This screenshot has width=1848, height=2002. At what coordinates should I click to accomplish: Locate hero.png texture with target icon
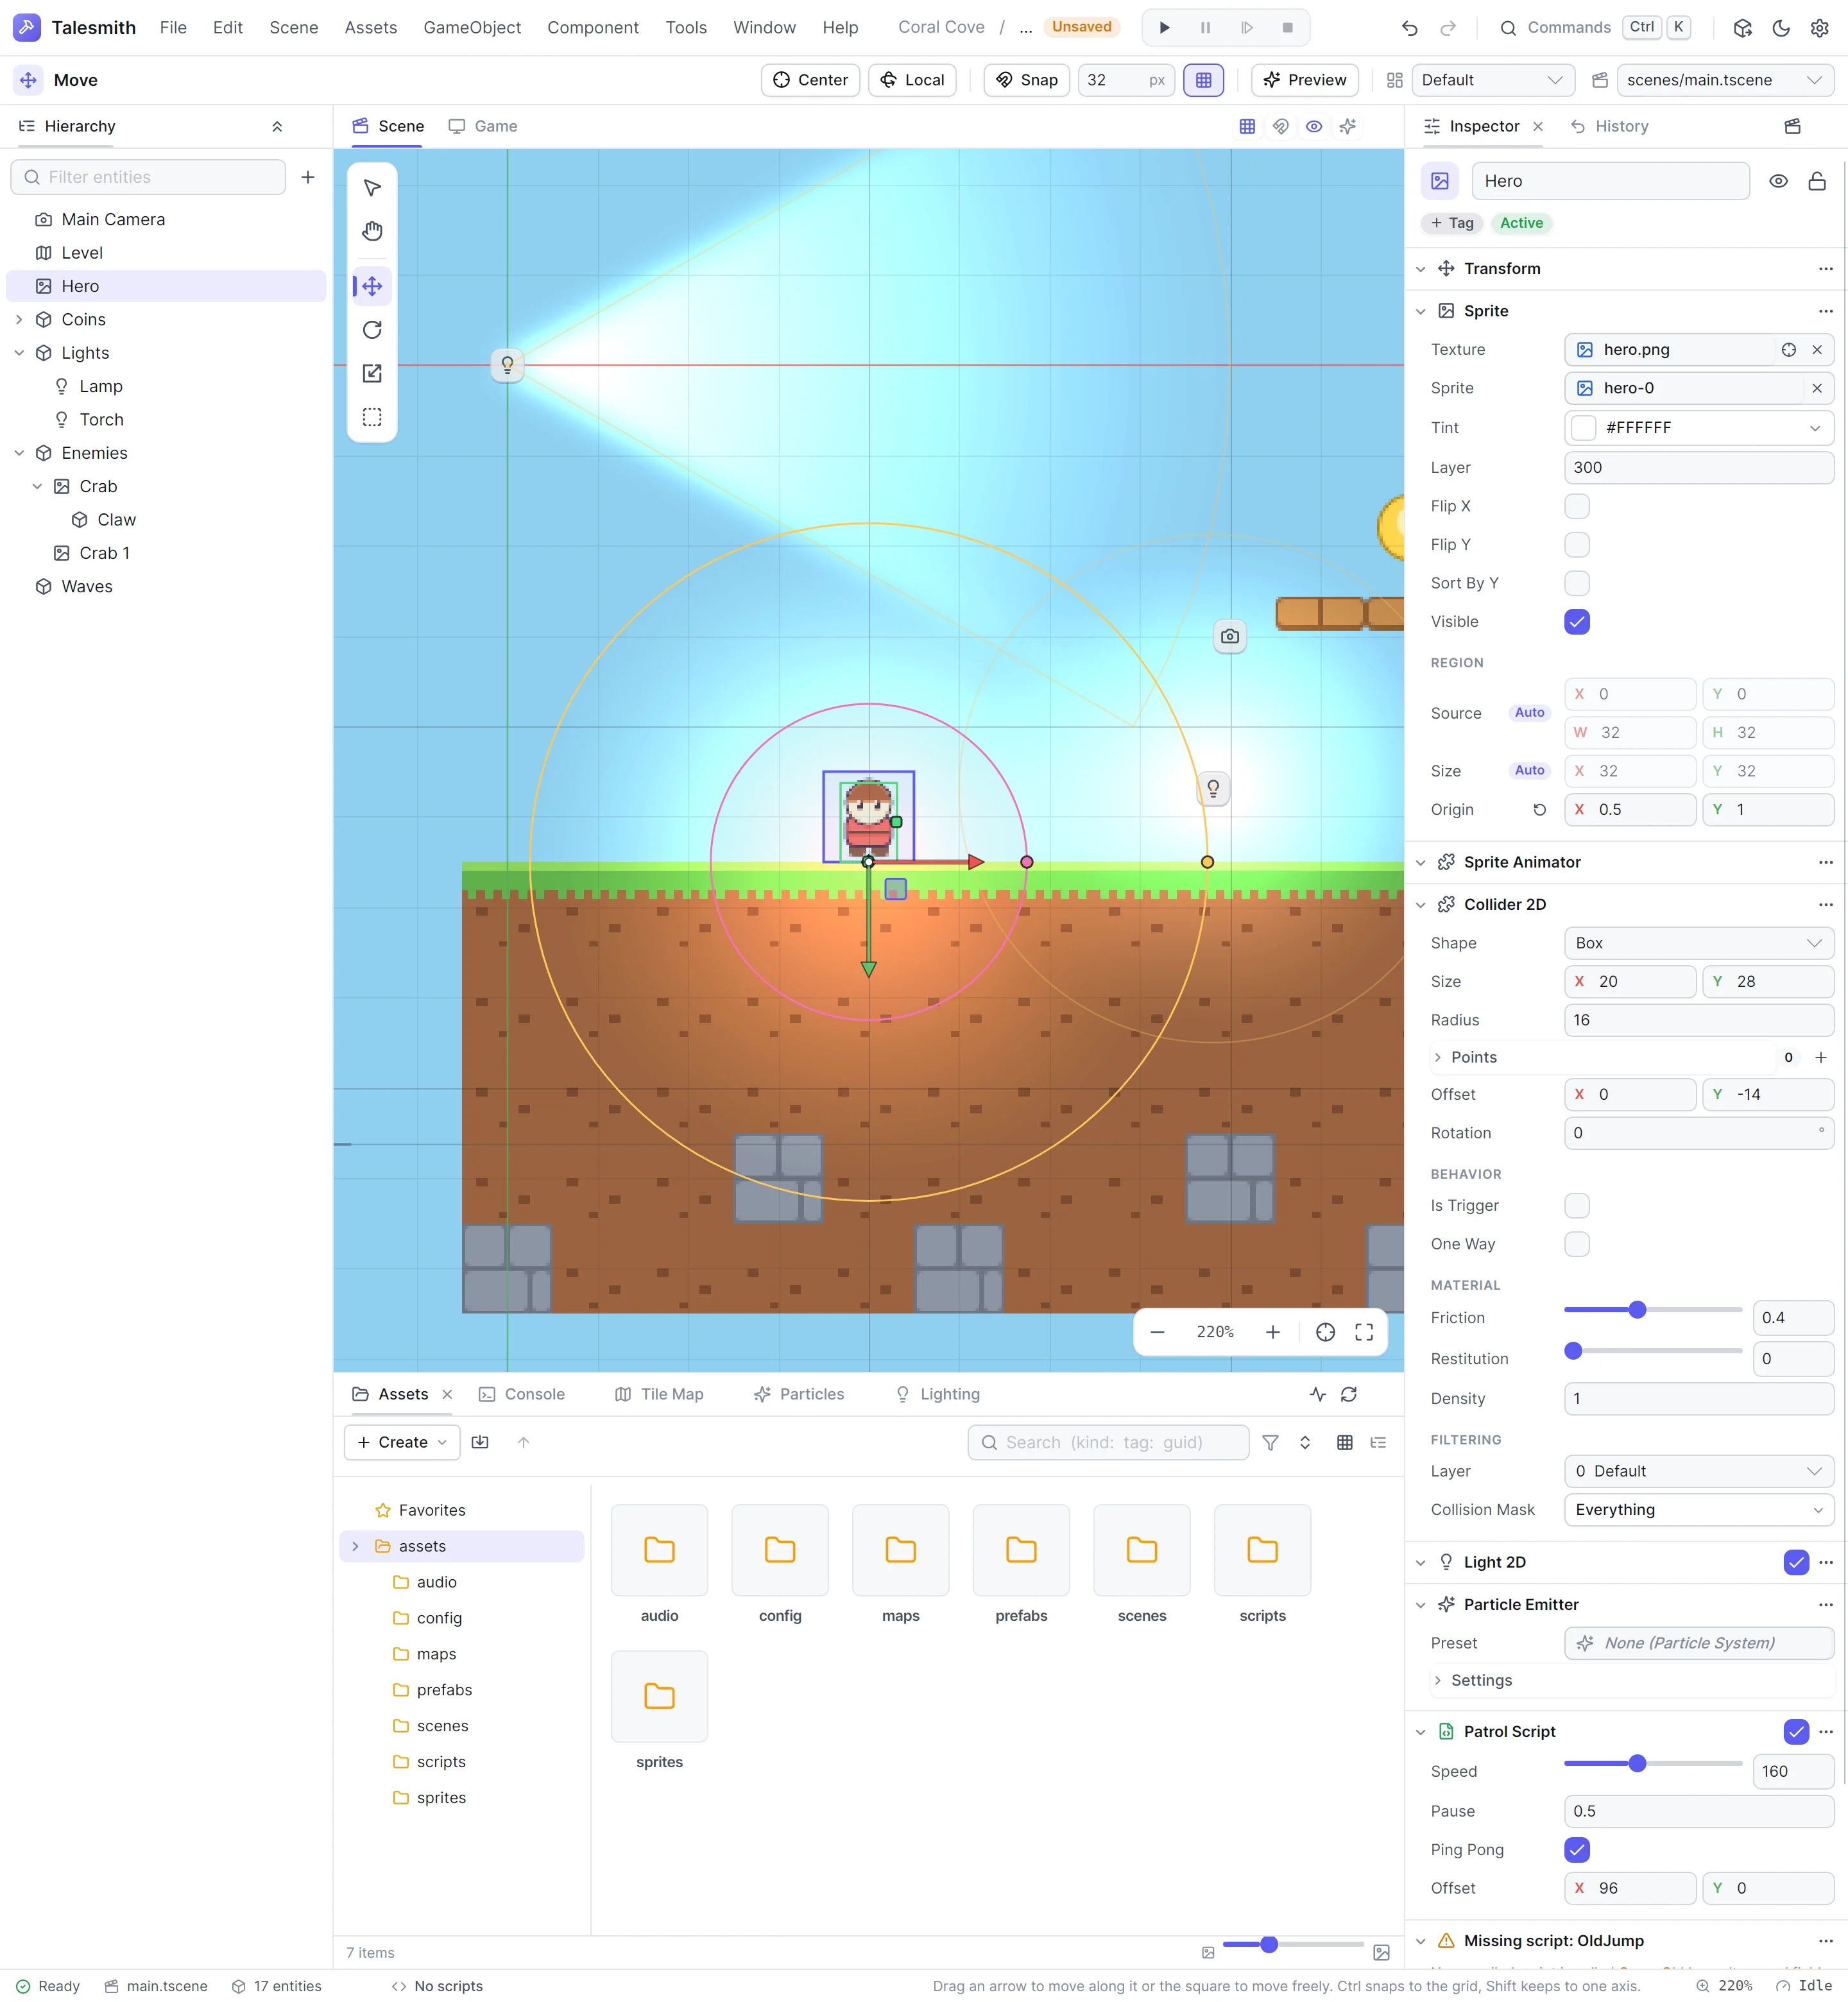1788,350
